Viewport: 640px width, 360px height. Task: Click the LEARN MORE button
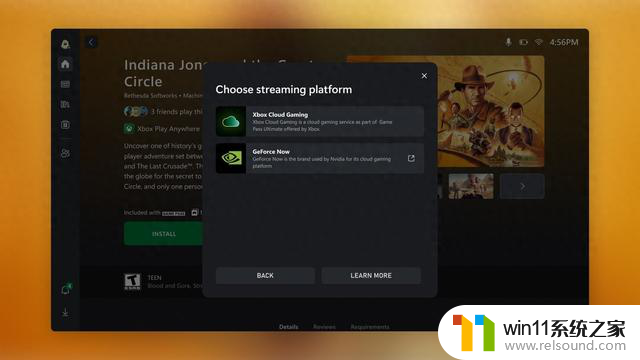pos(371,276)
